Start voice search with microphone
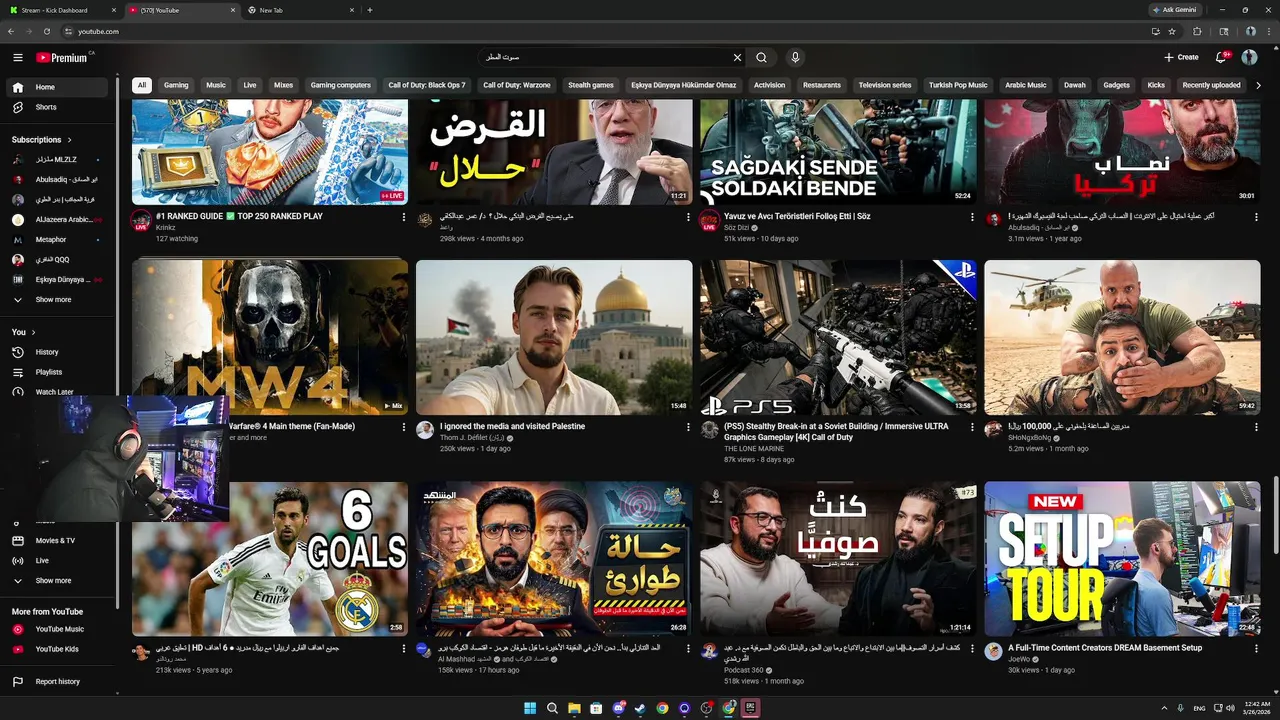The height and width of the screenshot is (720, 1280). click(795, 57)
